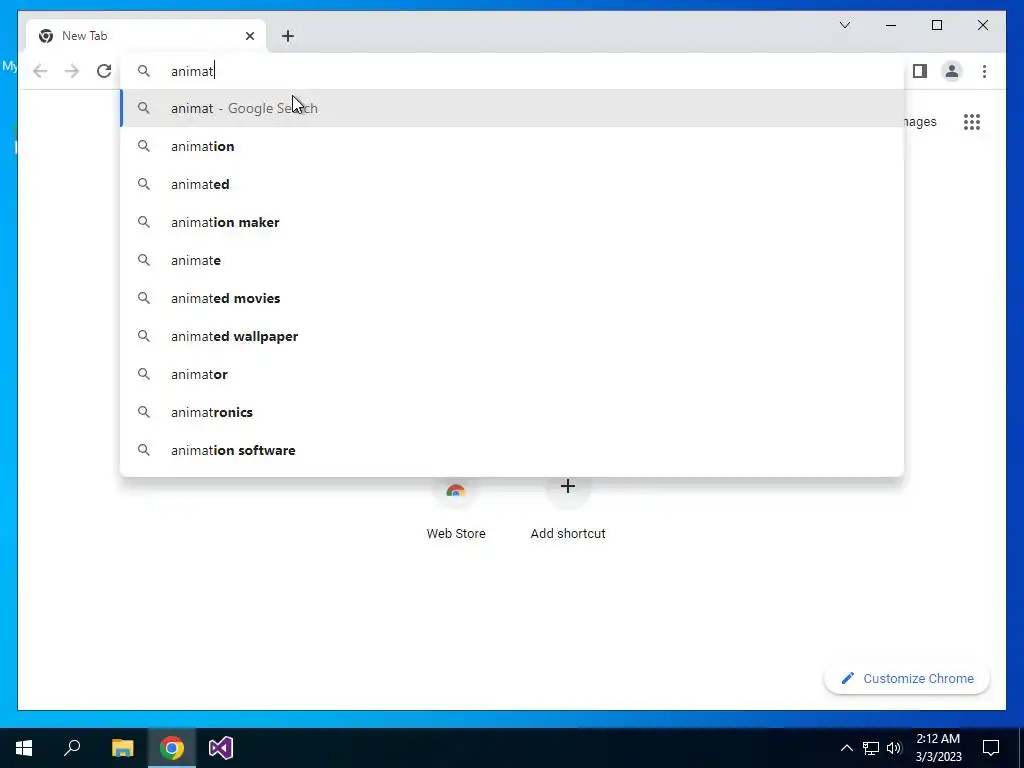1024x768 pixels.
Task: Select the 'animator' suggestion
Action: coord(513,374)
